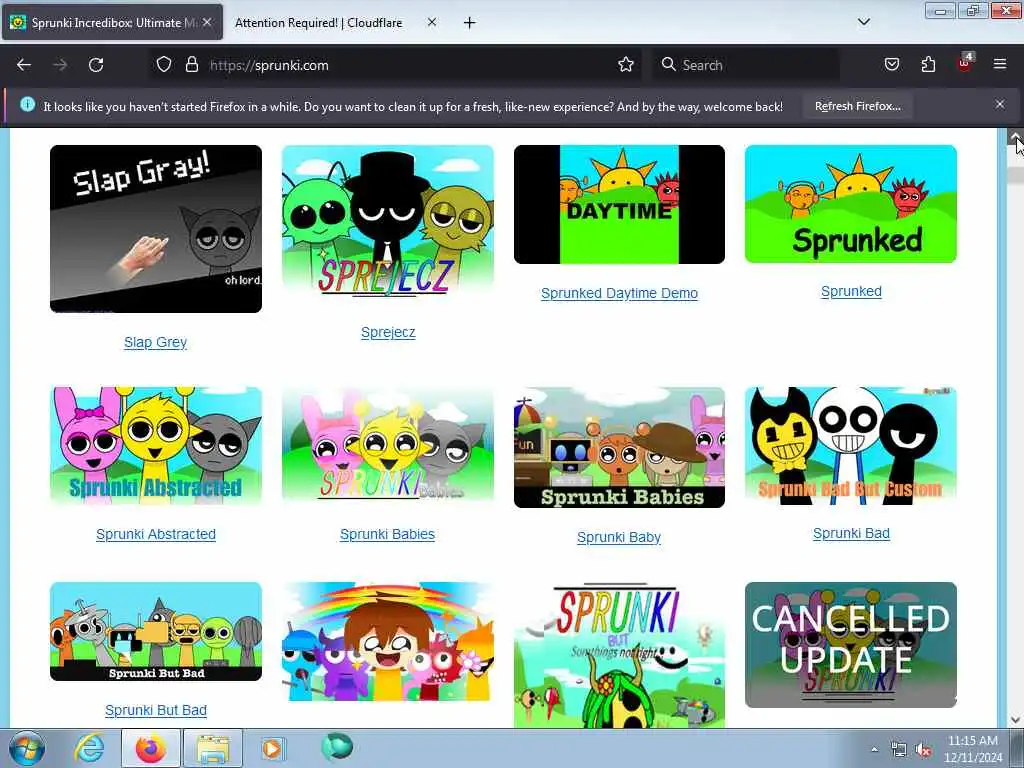1024x768 pixels.
Task: Show hidden system tray icons
Action: pyautogui.click(x=874, y=749)
